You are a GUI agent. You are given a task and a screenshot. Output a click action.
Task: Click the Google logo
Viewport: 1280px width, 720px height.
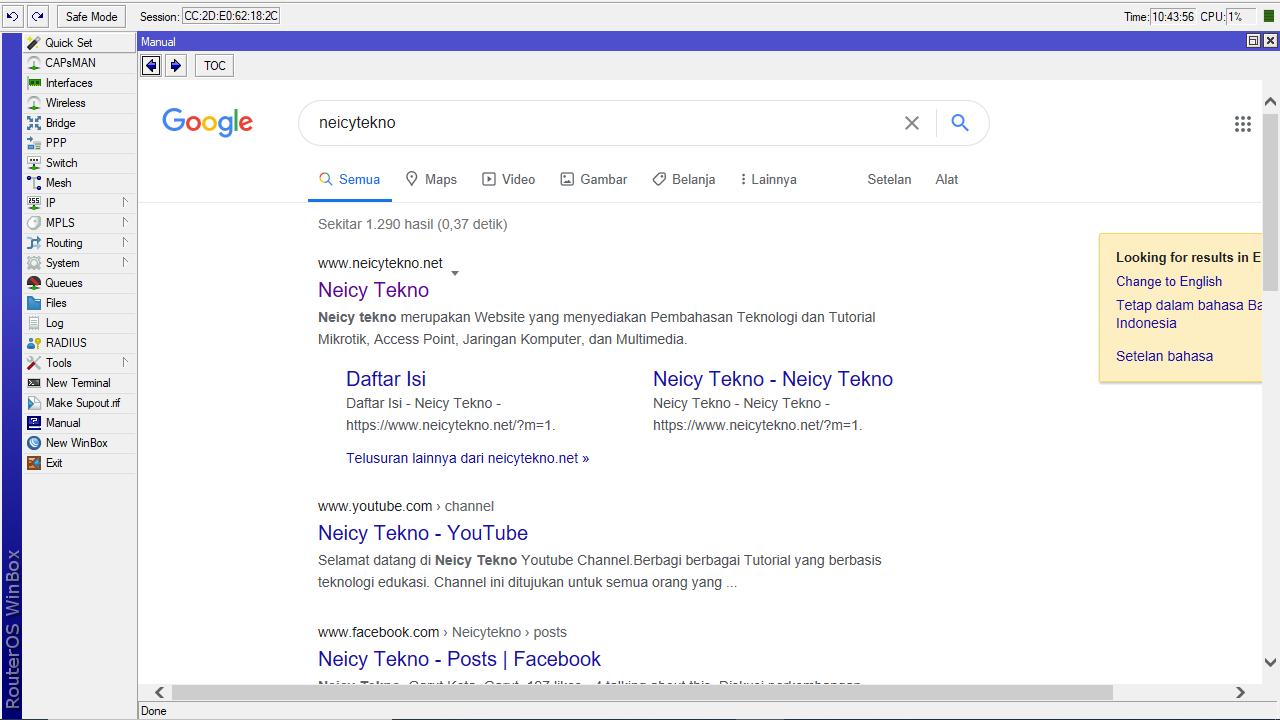[208, 123]
